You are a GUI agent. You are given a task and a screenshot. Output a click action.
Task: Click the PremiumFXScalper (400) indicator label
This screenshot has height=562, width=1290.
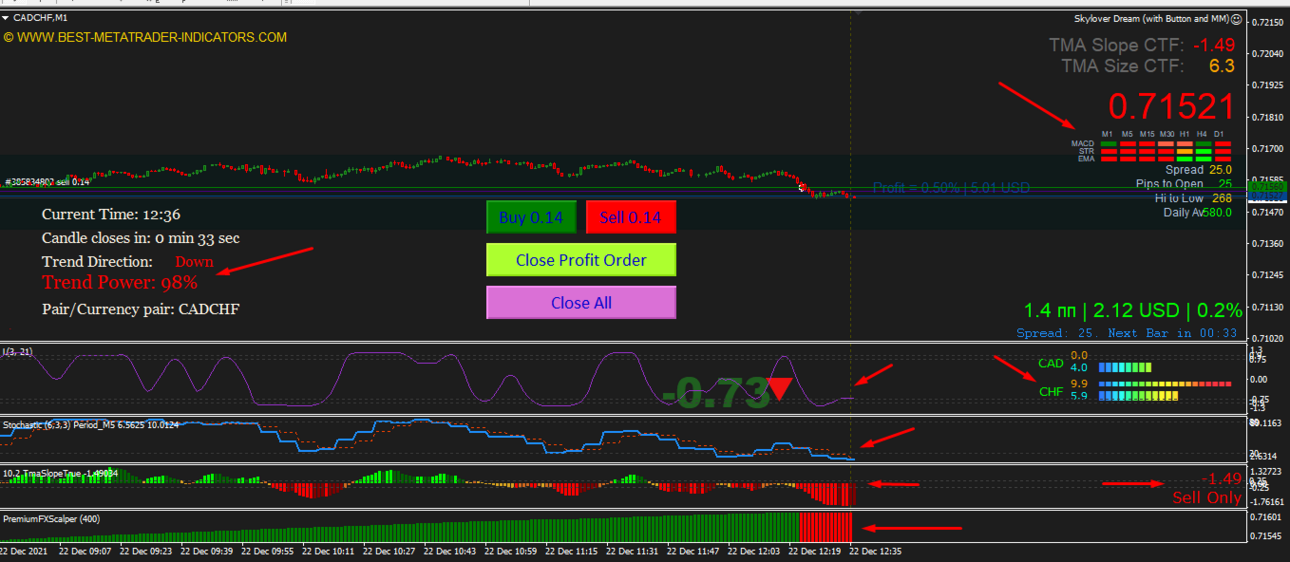51,519
